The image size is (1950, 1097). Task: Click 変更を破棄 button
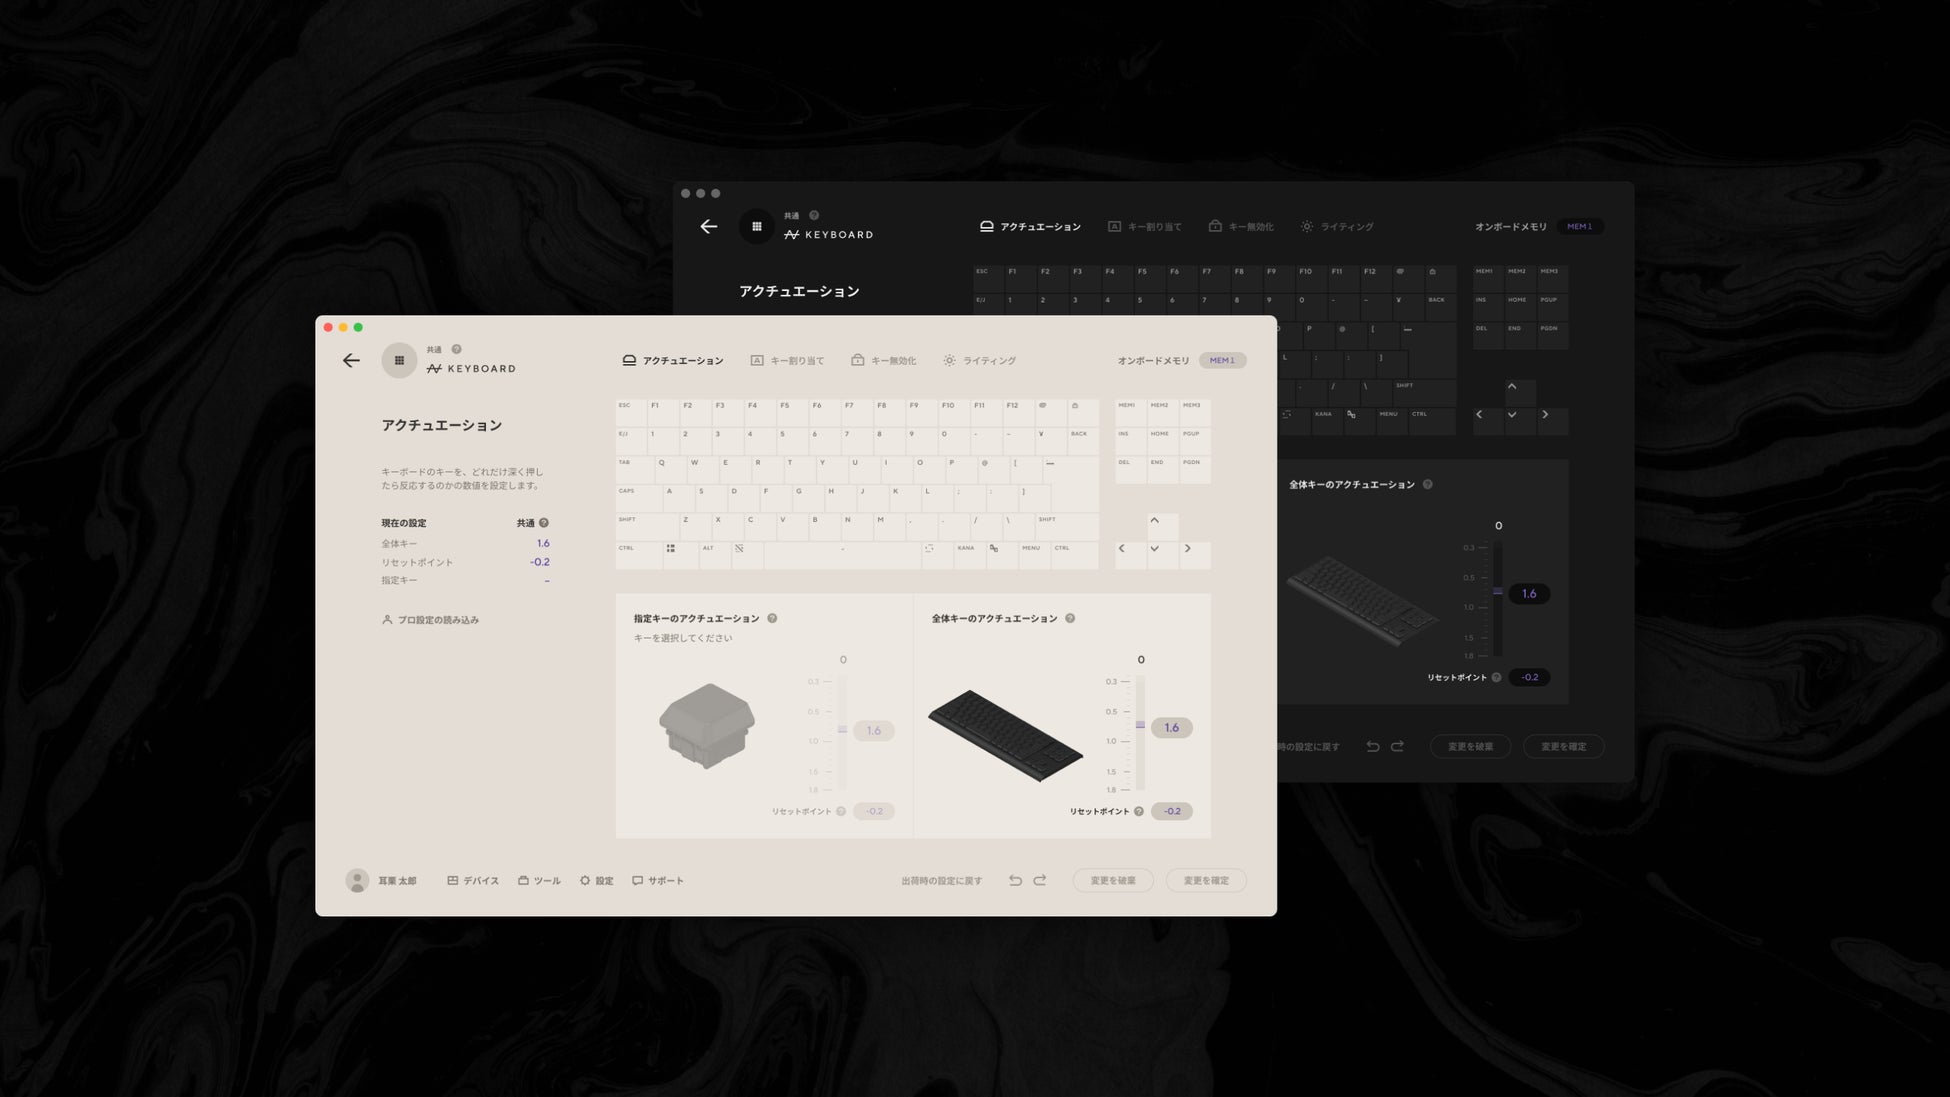(x=1112, y=881)
